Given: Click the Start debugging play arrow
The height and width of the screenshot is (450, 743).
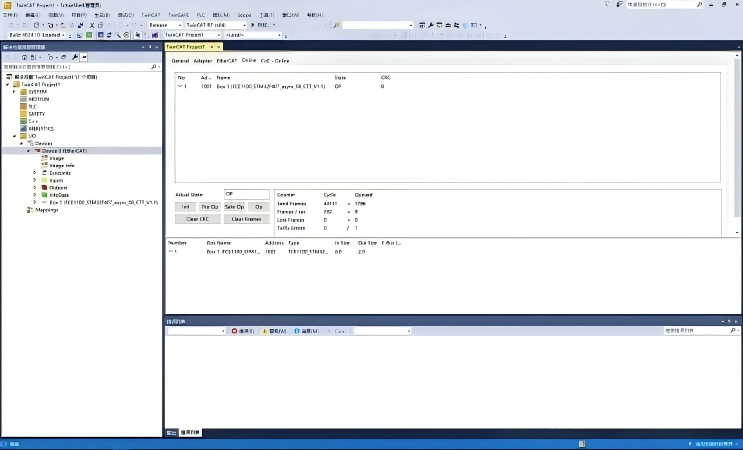Looking at the screenshot, I should (253, 25).
